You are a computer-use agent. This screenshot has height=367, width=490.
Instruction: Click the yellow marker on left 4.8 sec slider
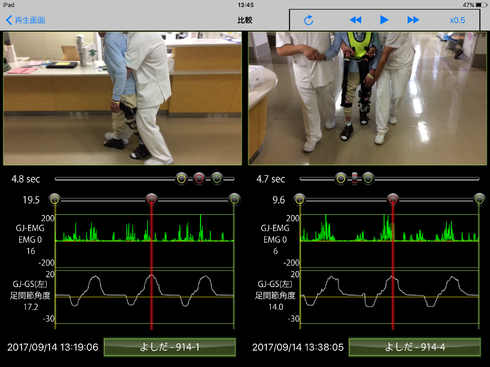tap(181, 179)
